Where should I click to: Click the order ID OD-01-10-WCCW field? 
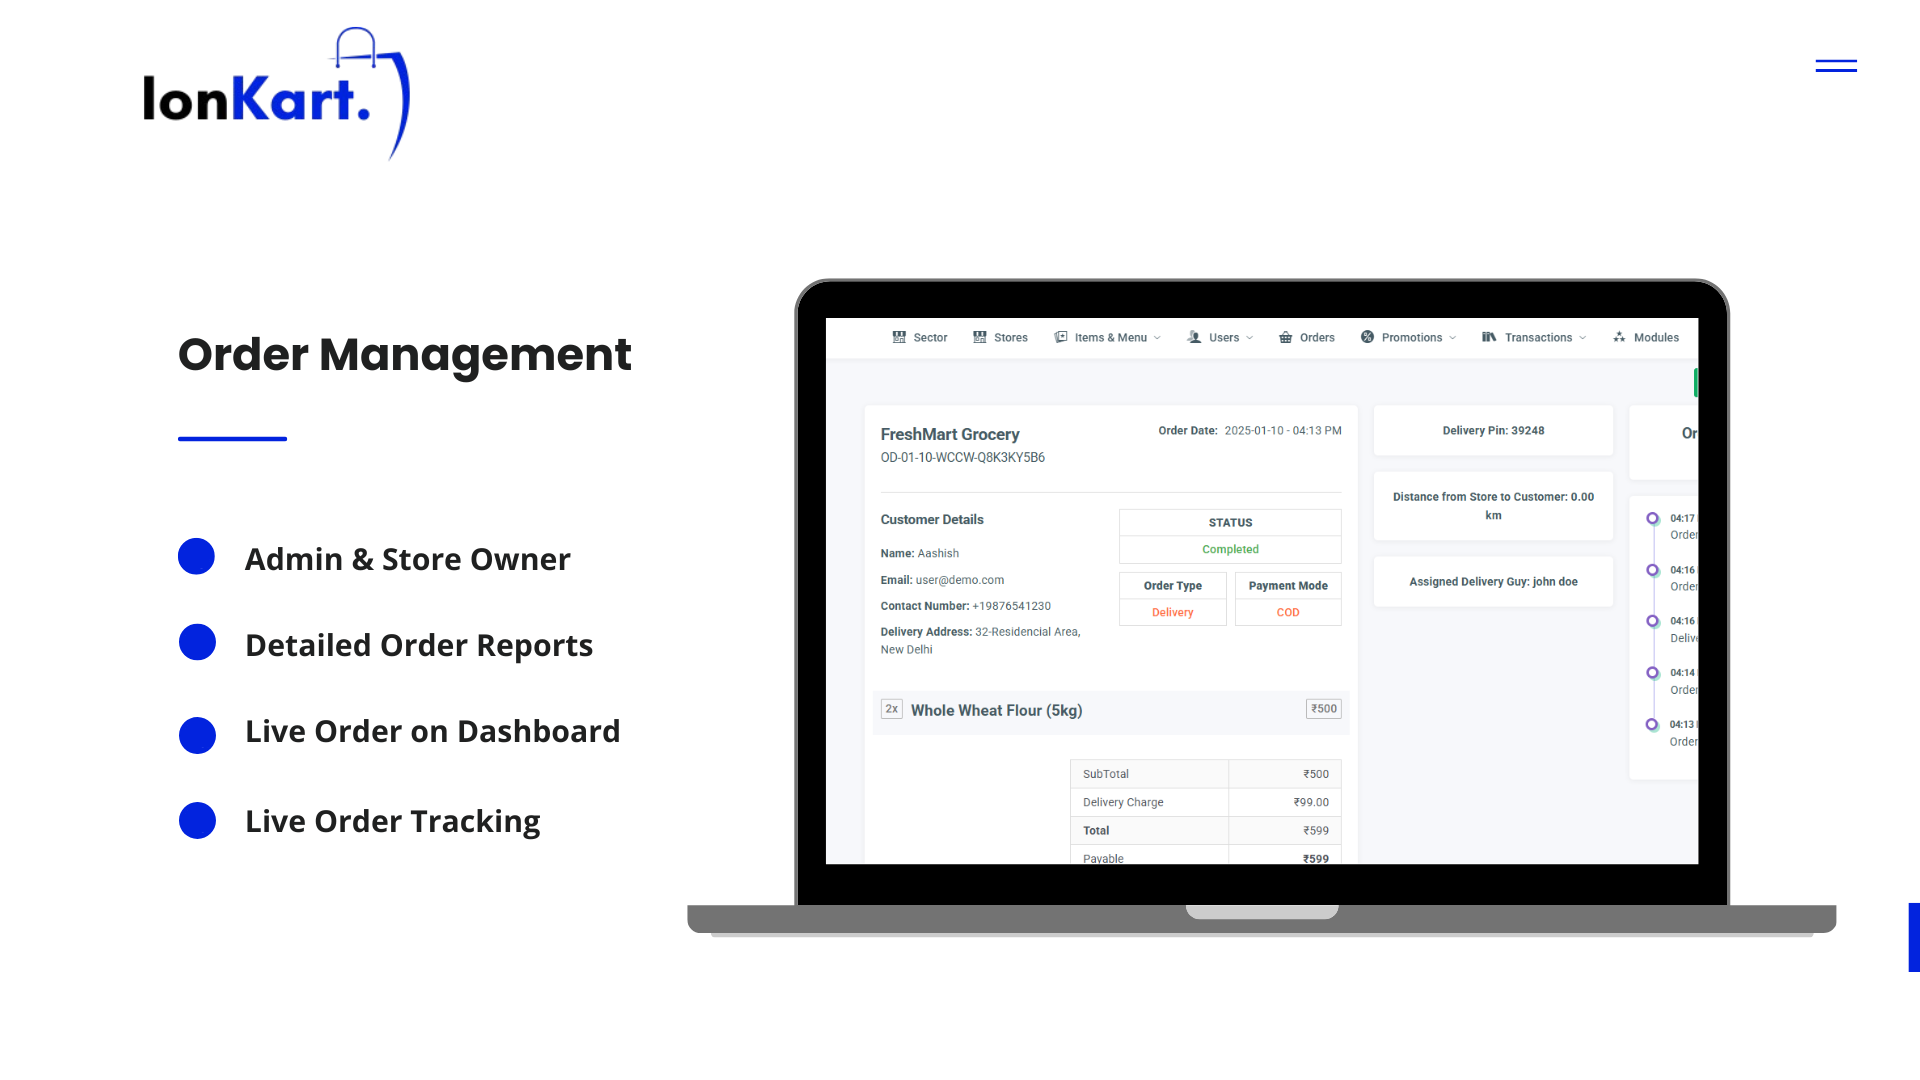[x=961, y=456]
